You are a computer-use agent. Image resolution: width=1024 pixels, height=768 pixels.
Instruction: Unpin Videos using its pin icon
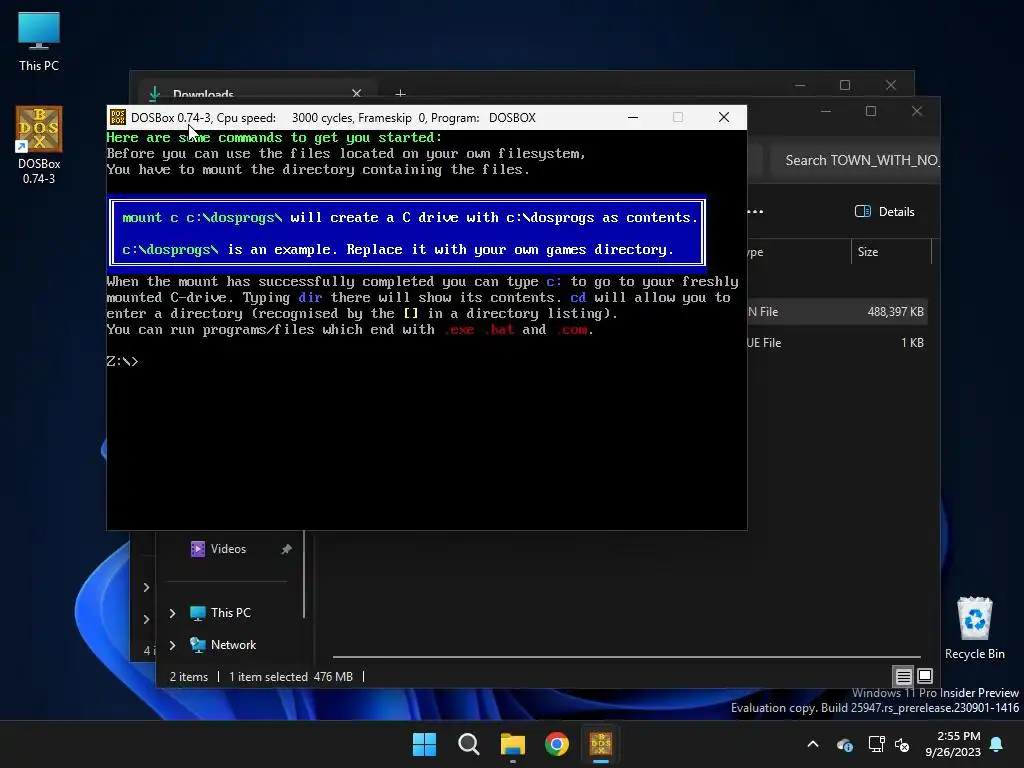pyautogui.click(x=286, y=549)
